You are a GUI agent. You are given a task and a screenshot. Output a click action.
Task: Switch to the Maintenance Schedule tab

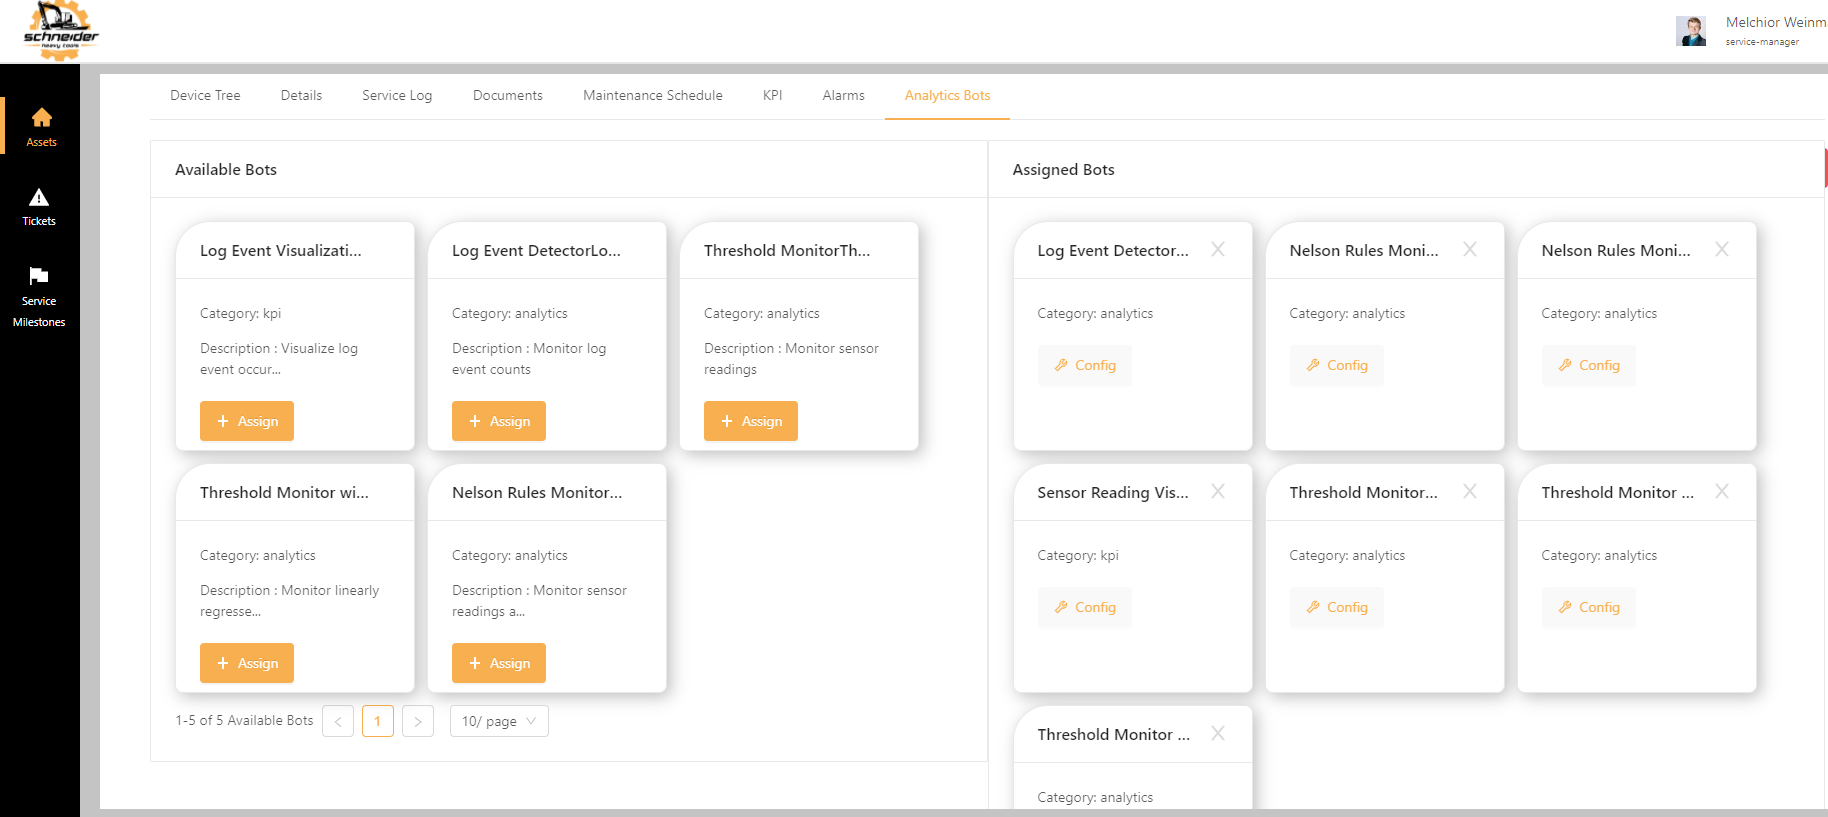pos(652,96)
